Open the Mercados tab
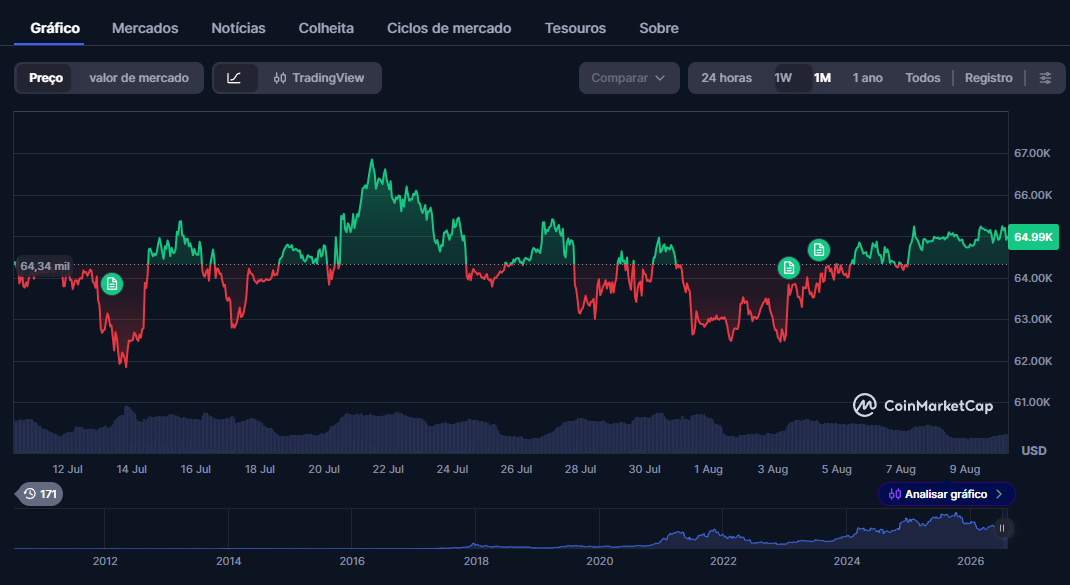The height and width of the screenshot is (585, 1070). [145, 28]
